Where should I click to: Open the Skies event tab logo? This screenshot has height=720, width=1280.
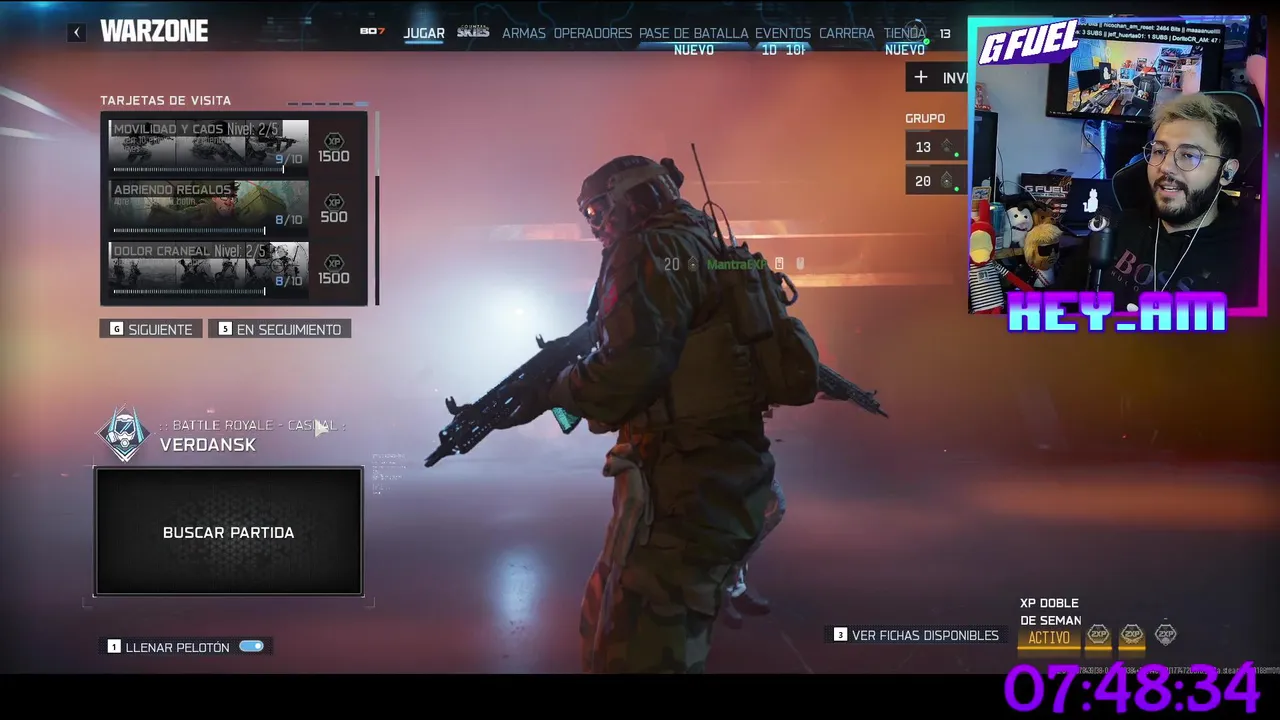(473, 32)
